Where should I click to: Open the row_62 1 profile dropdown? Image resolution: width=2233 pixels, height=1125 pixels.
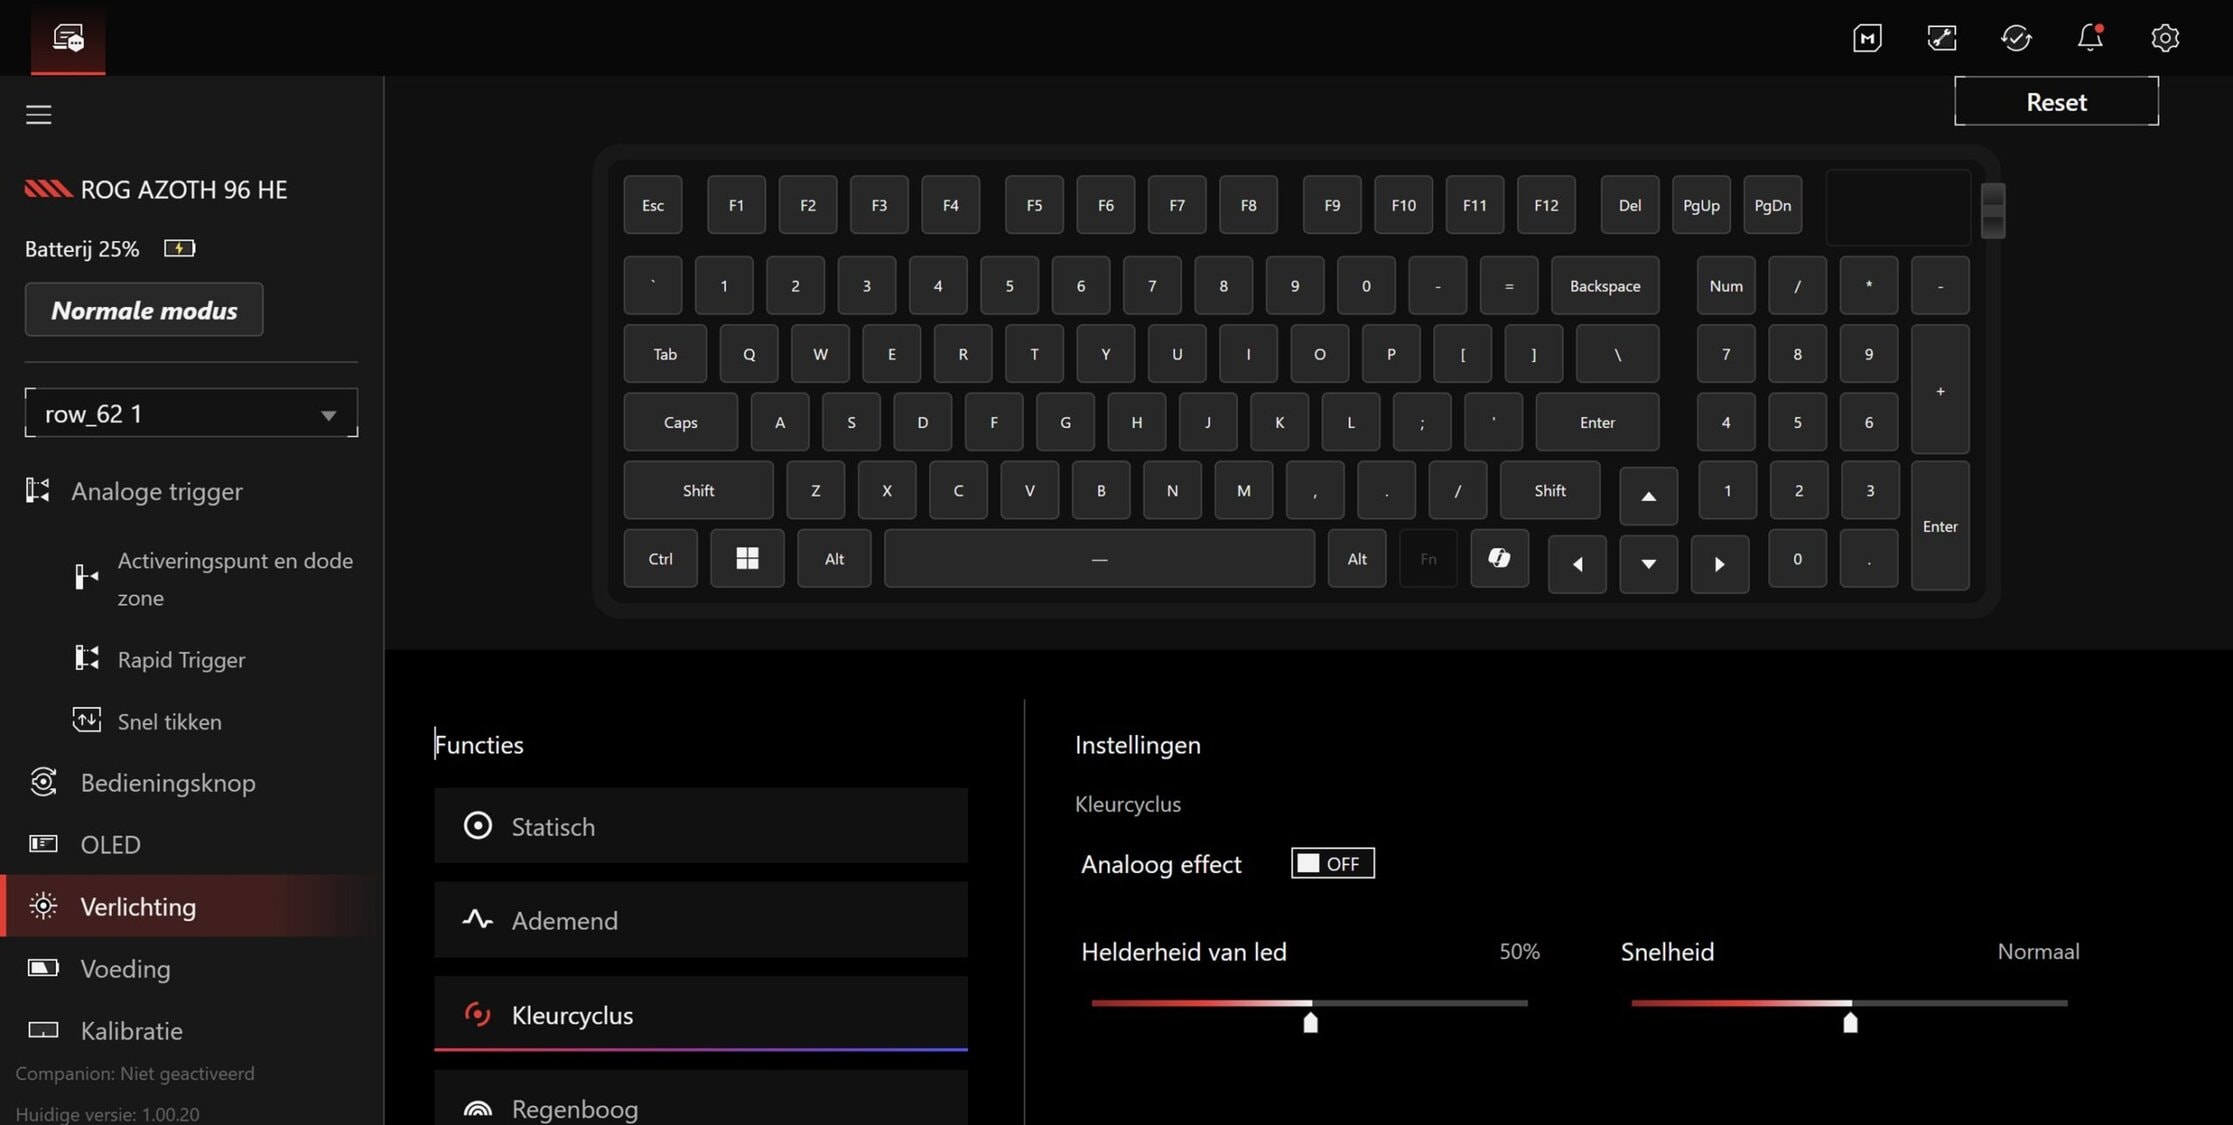(191, 413)
